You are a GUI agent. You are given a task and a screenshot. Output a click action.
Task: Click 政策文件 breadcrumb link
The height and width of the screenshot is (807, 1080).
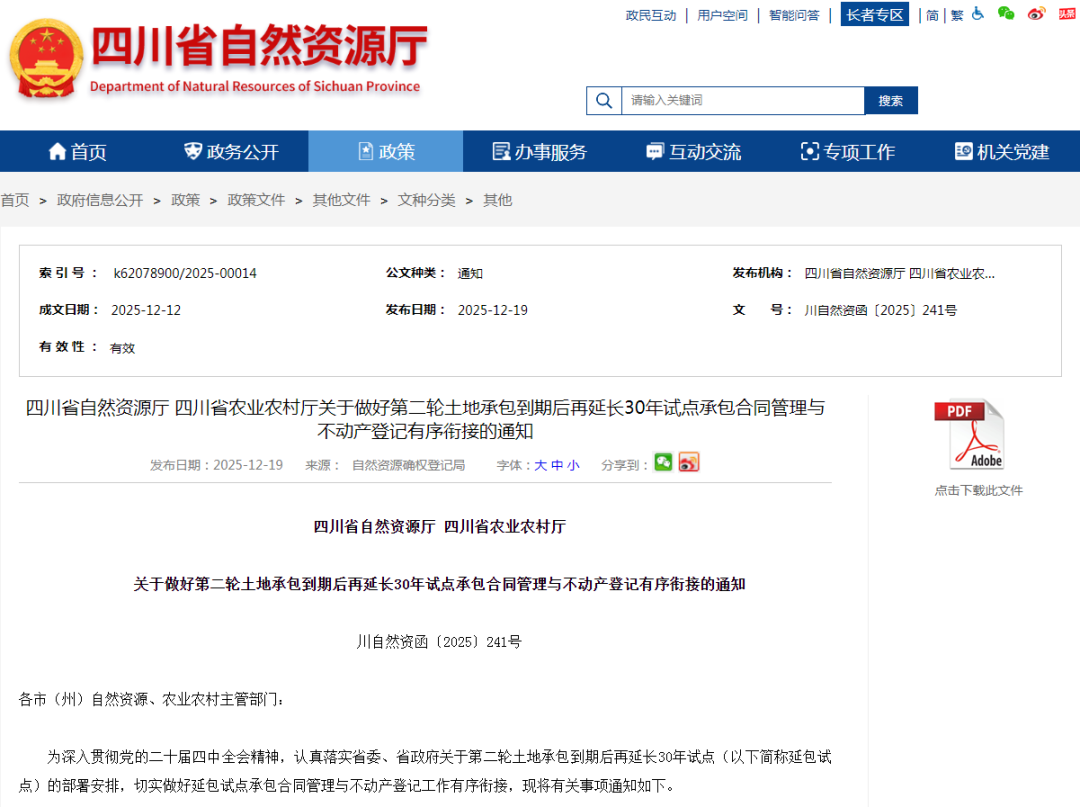click(256, 200)
